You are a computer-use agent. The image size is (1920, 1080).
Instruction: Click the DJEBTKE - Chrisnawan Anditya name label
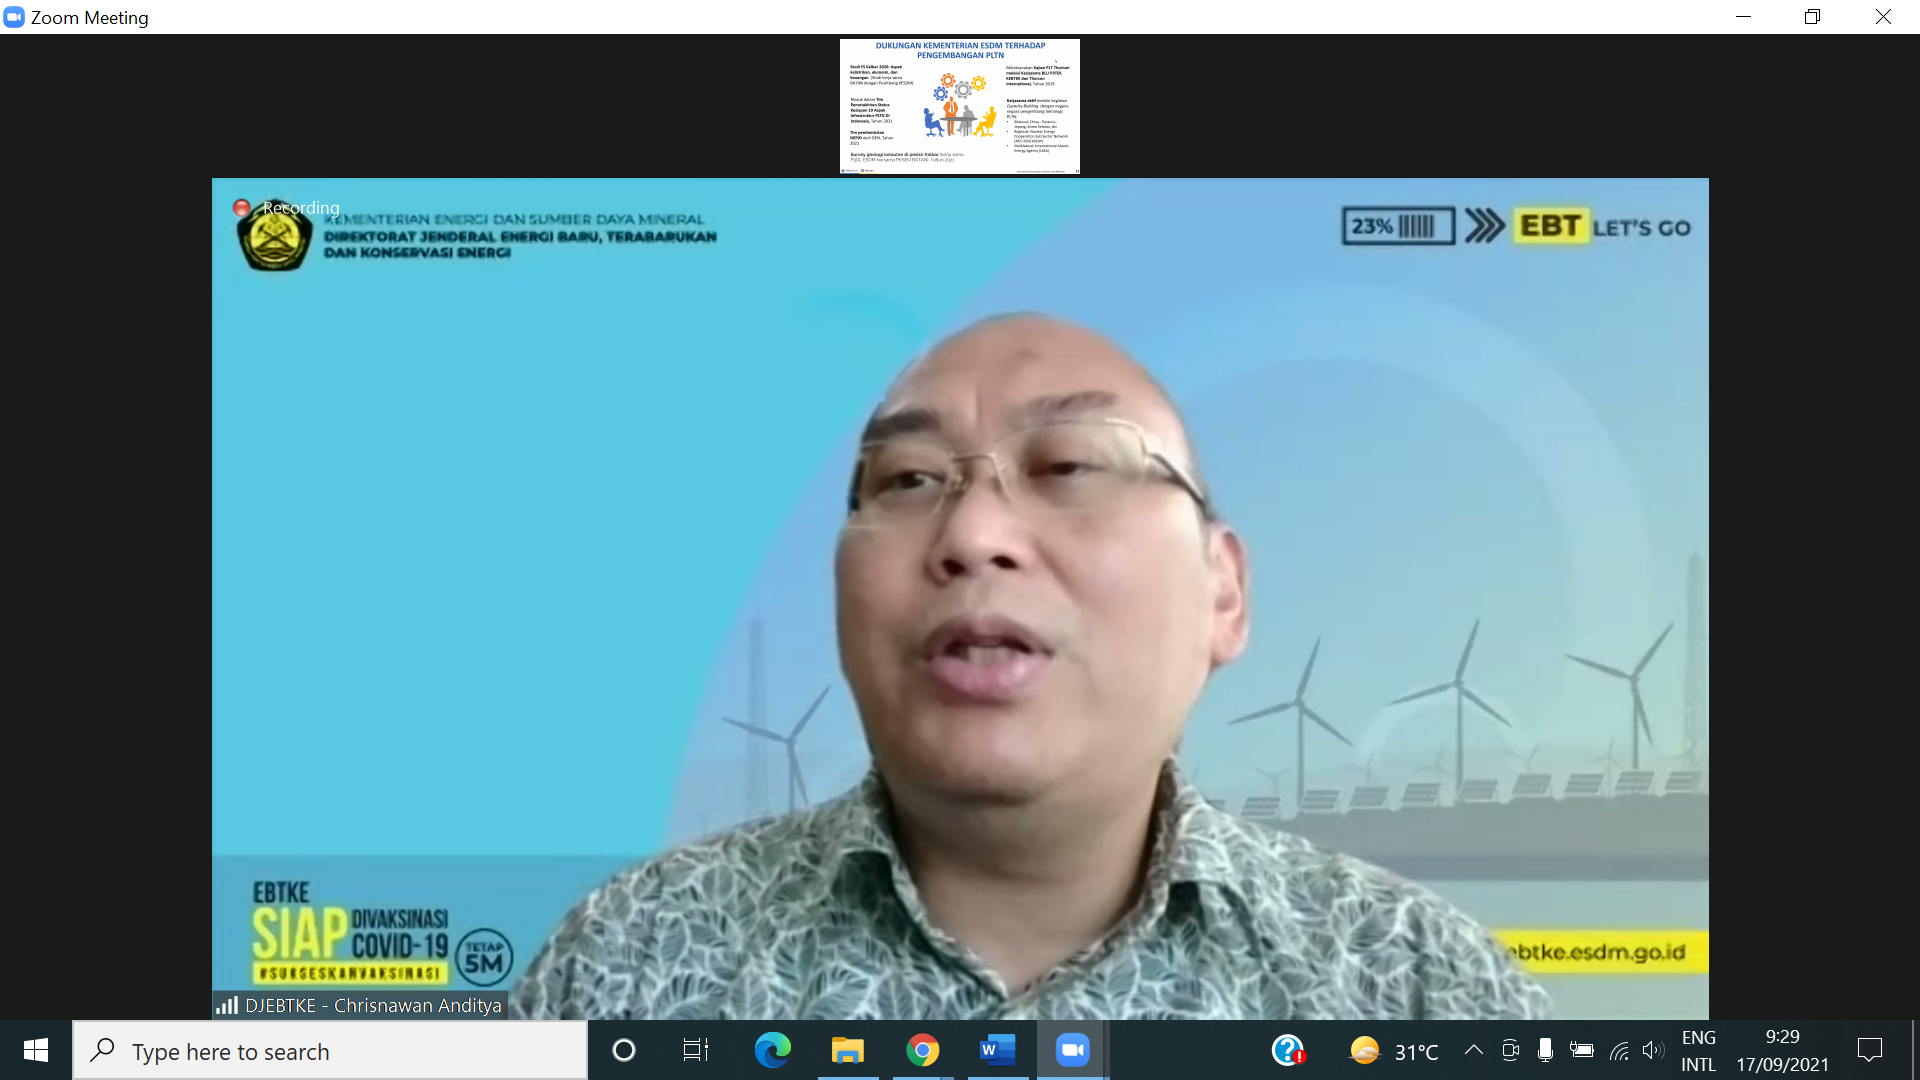point(373,1005)
